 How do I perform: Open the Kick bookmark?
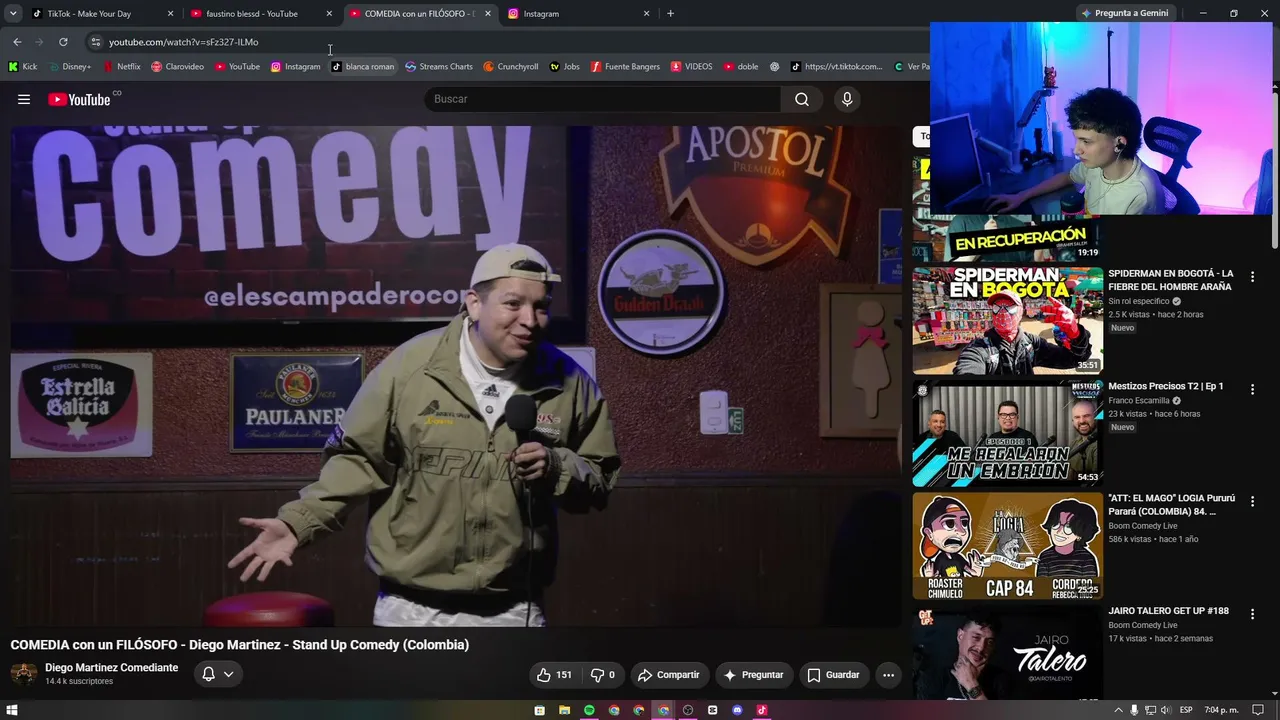tap(23, 67)
